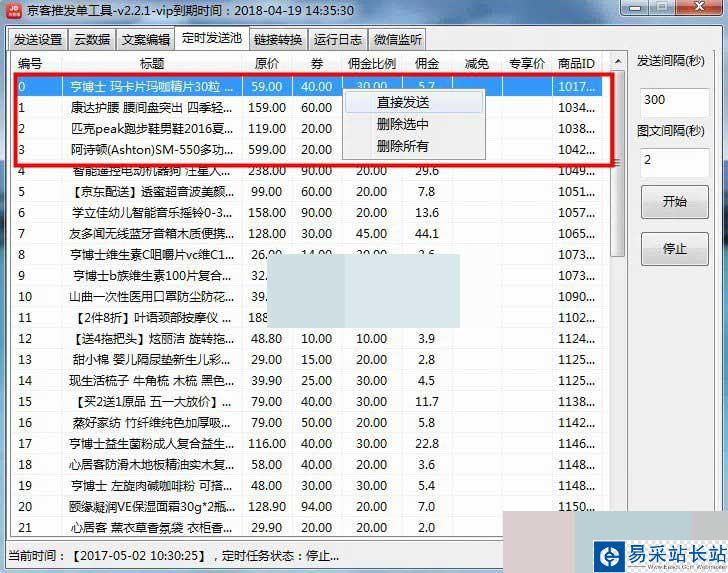Select row 甜小棉 婴儿隔尿垫
728x573 pixels.
pos(309,359)
